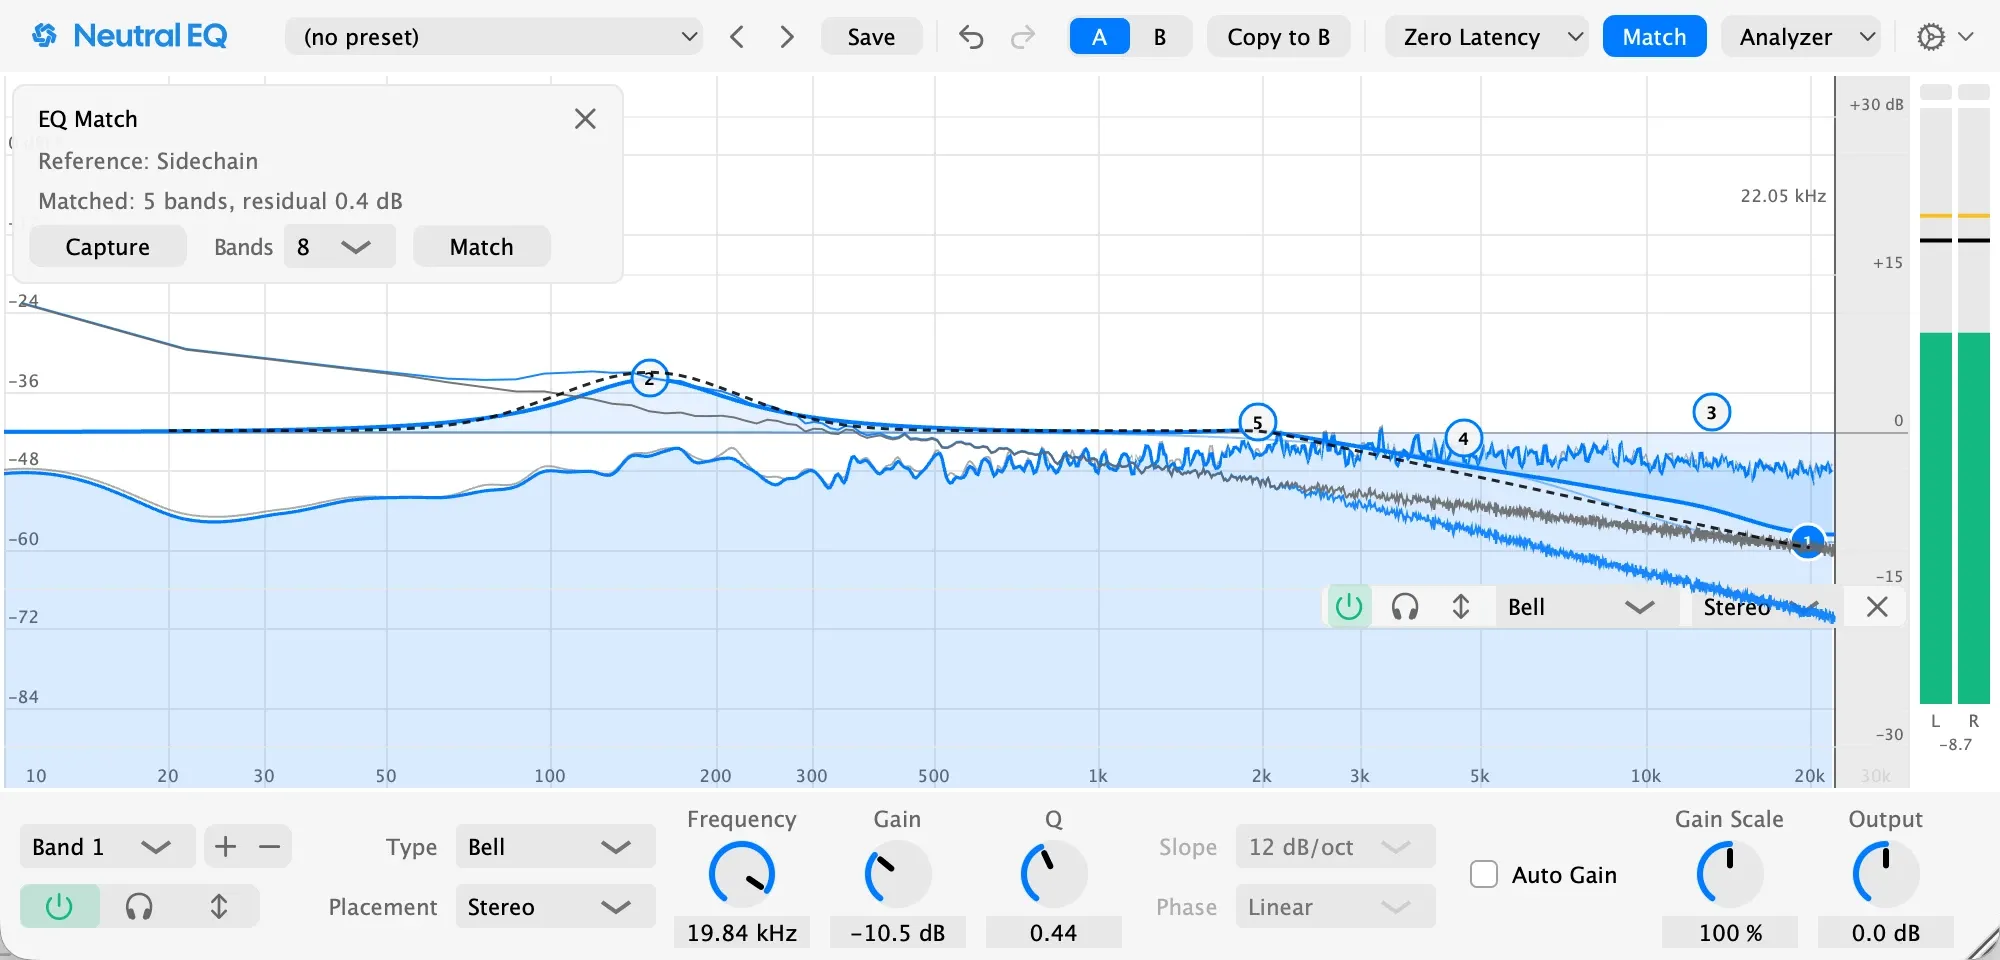Image resolution: width=2000 pixels, height=960 pixels.
Task: Select band node 1 near 20k
Action: [x=1807, y=542]
